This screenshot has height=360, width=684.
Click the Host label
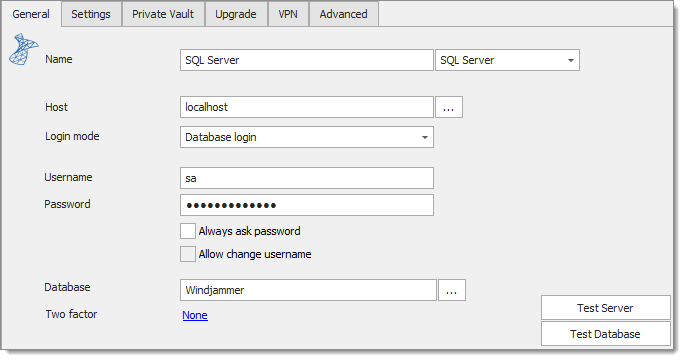(57, 107)
